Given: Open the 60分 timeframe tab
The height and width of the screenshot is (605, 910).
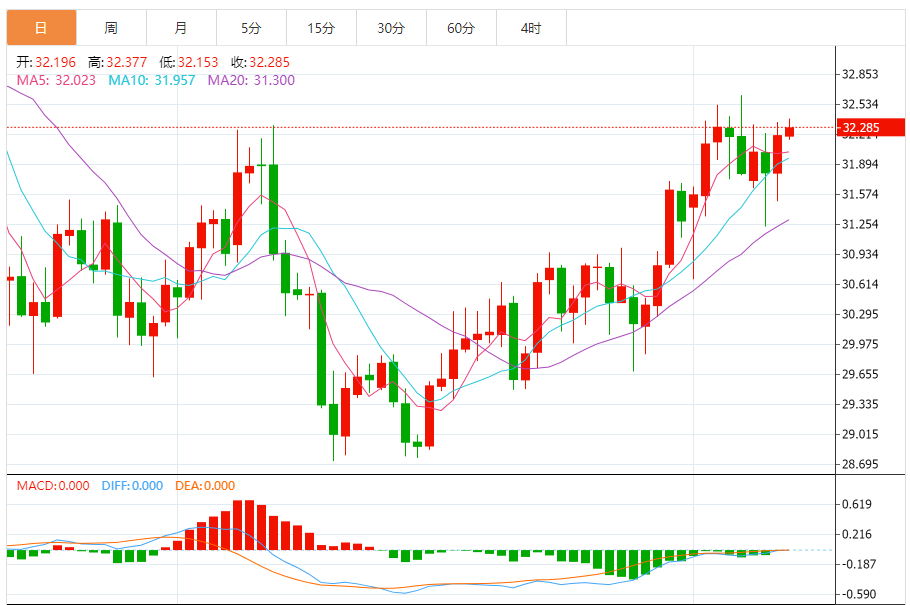Looking at the screenshot, I should [x=461, y=28].
